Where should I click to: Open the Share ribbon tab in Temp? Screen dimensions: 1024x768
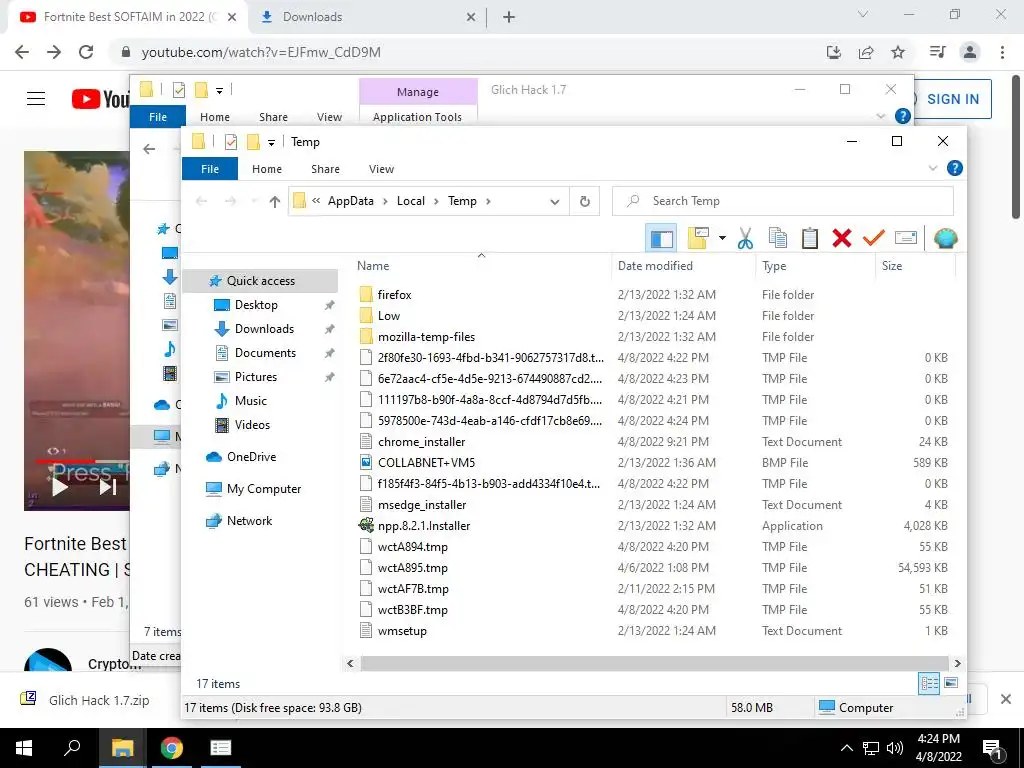click(325, 168)
